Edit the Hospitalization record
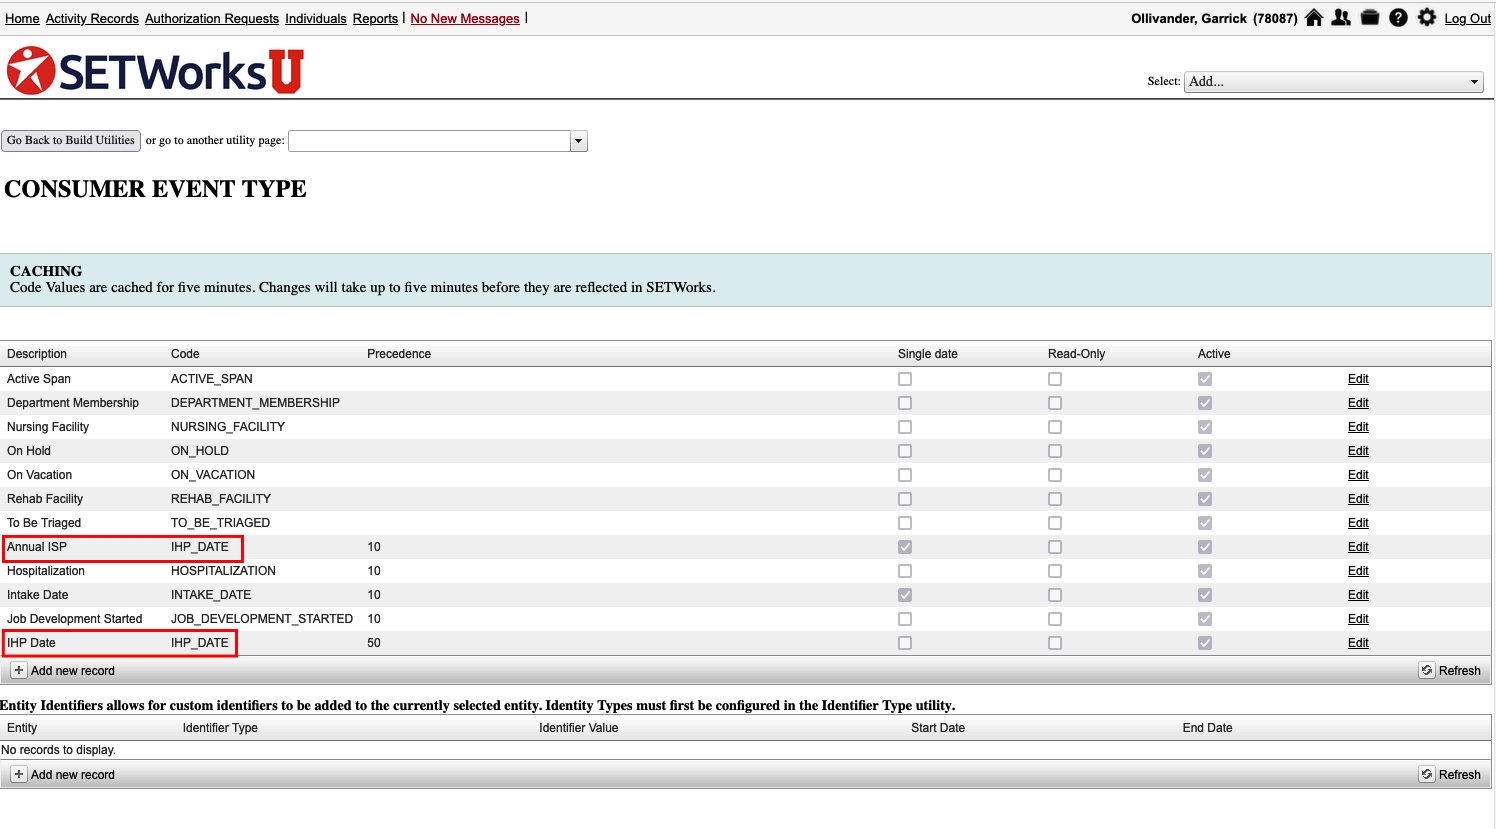Screen dimensions: 1496x829 pos(1358,571)
